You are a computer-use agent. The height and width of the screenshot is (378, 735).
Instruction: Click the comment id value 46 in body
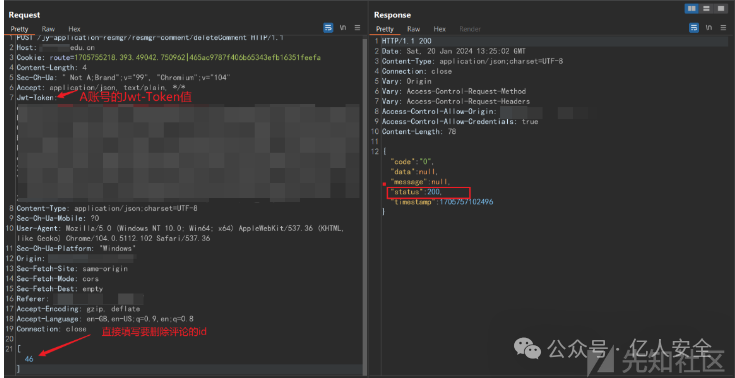tap(29, 359)
